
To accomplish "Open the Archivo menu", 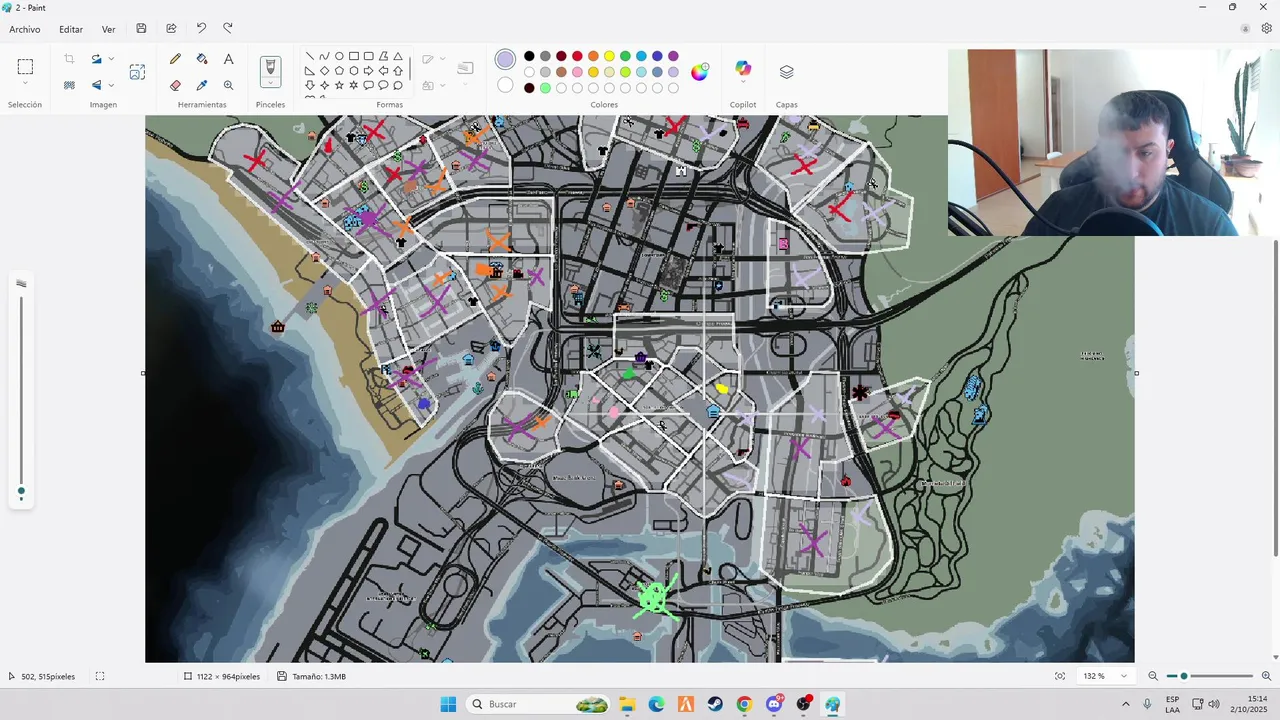I will (25, 29).
